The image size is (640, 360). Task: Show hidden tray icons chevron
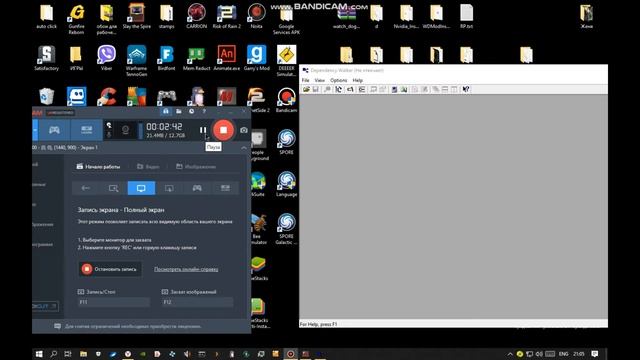click(x=510, y=354)
